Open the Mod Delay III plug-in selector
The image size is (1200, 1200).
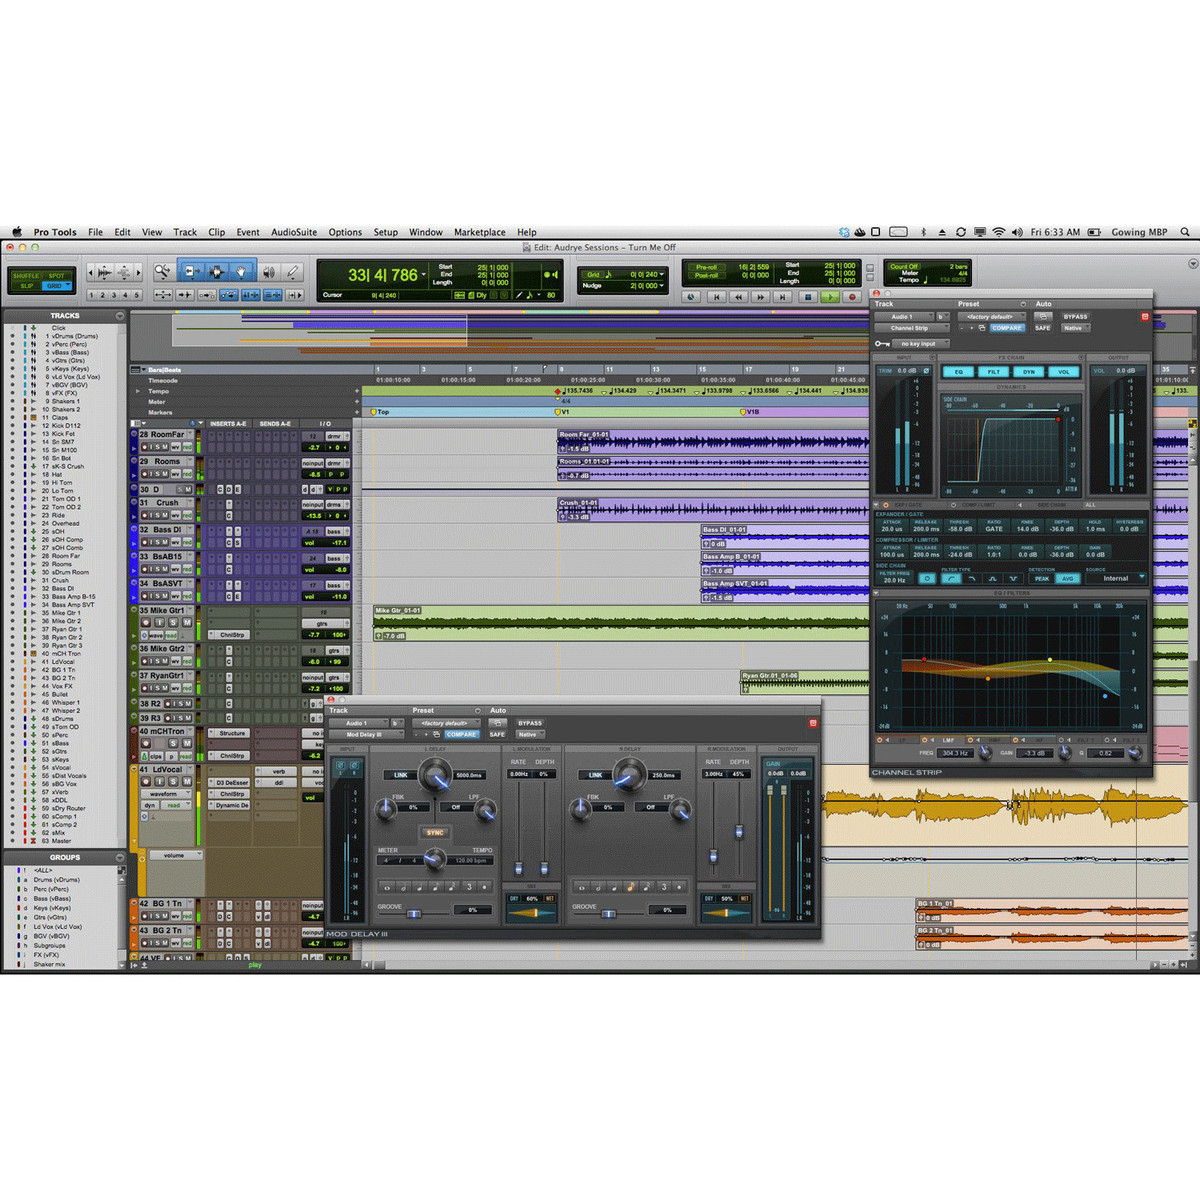[x=367, y=734]
